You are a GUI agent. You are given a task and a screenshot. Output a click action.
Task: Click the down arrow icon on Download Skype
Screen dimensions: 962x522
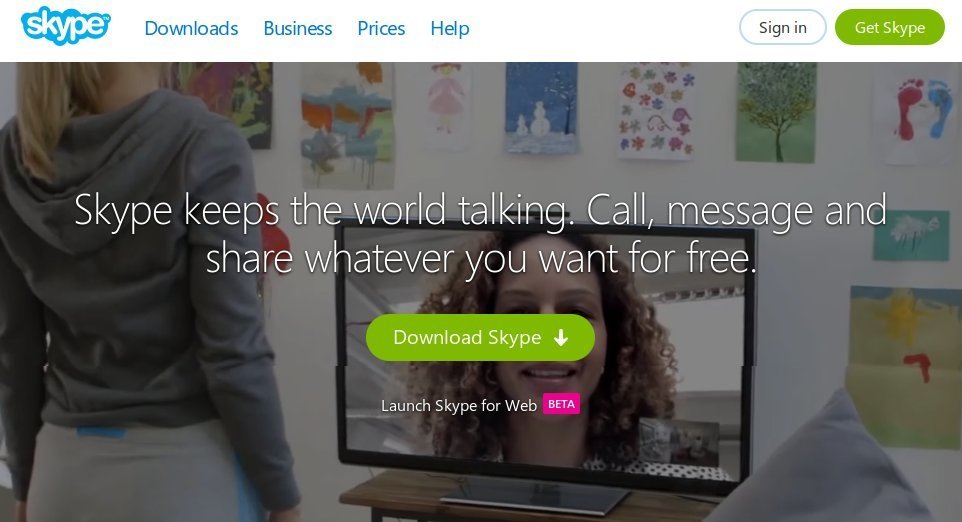tap(561, 337)
